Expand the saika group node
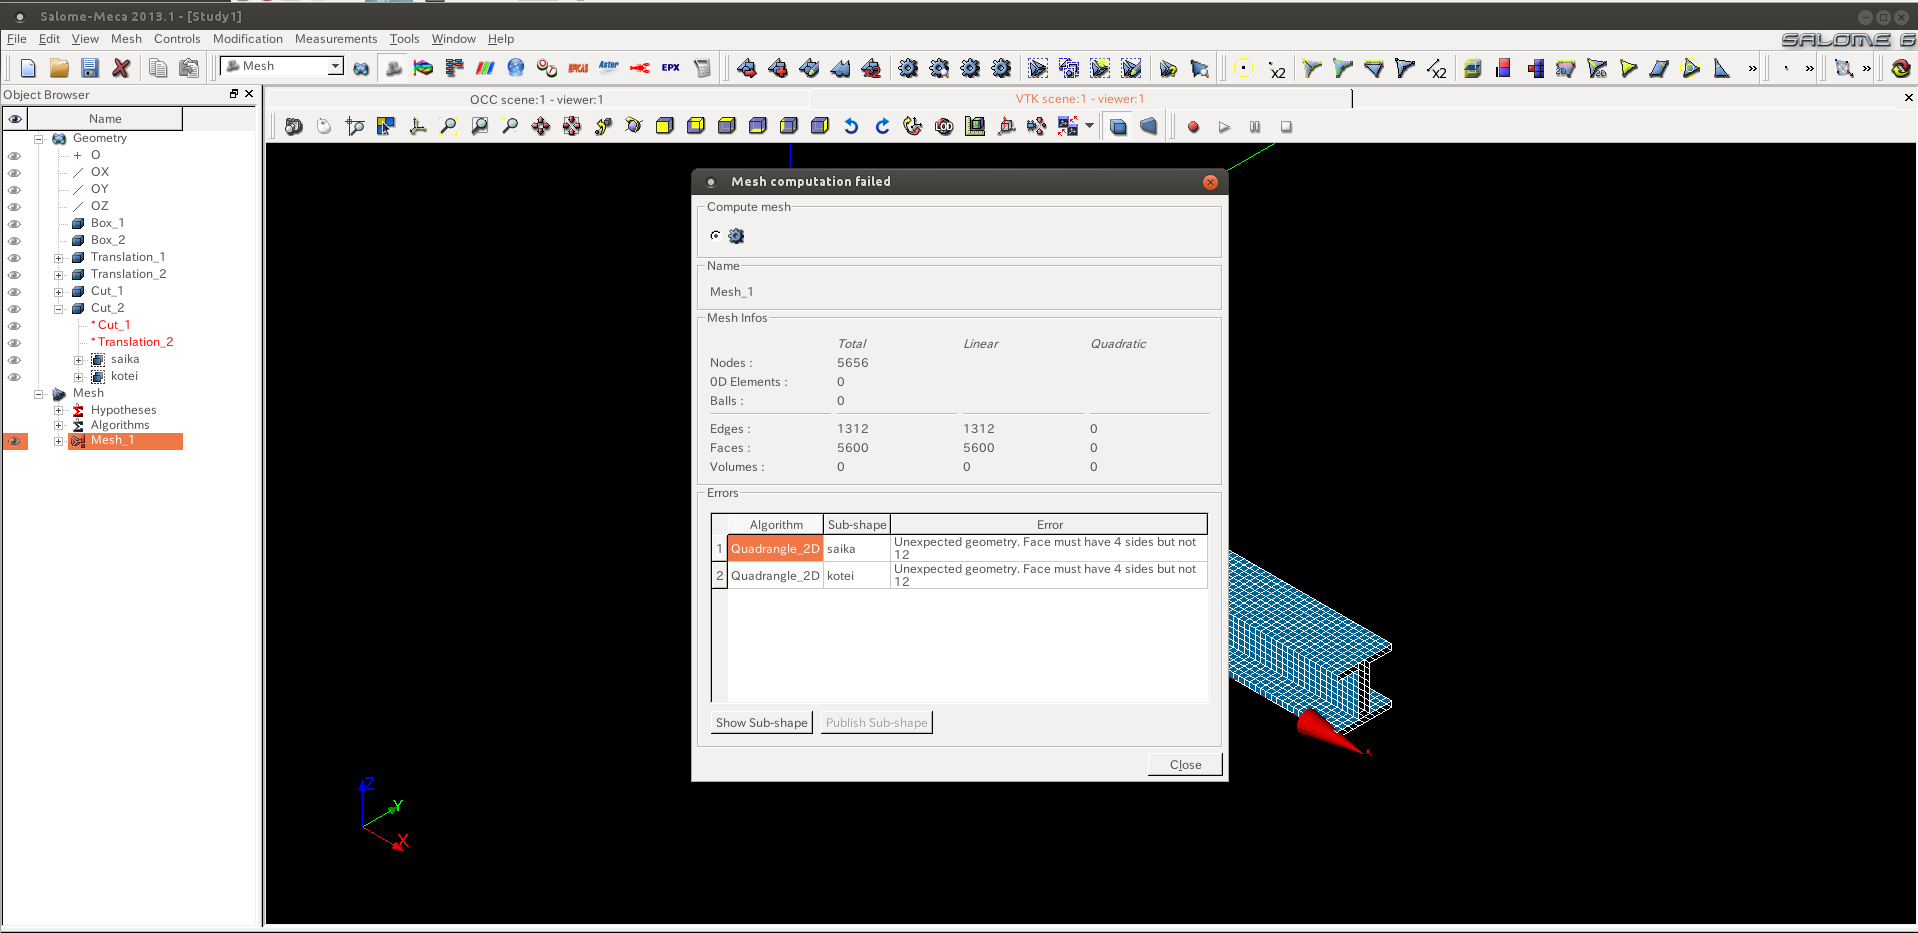1918x933 pixels. (79, 360)
